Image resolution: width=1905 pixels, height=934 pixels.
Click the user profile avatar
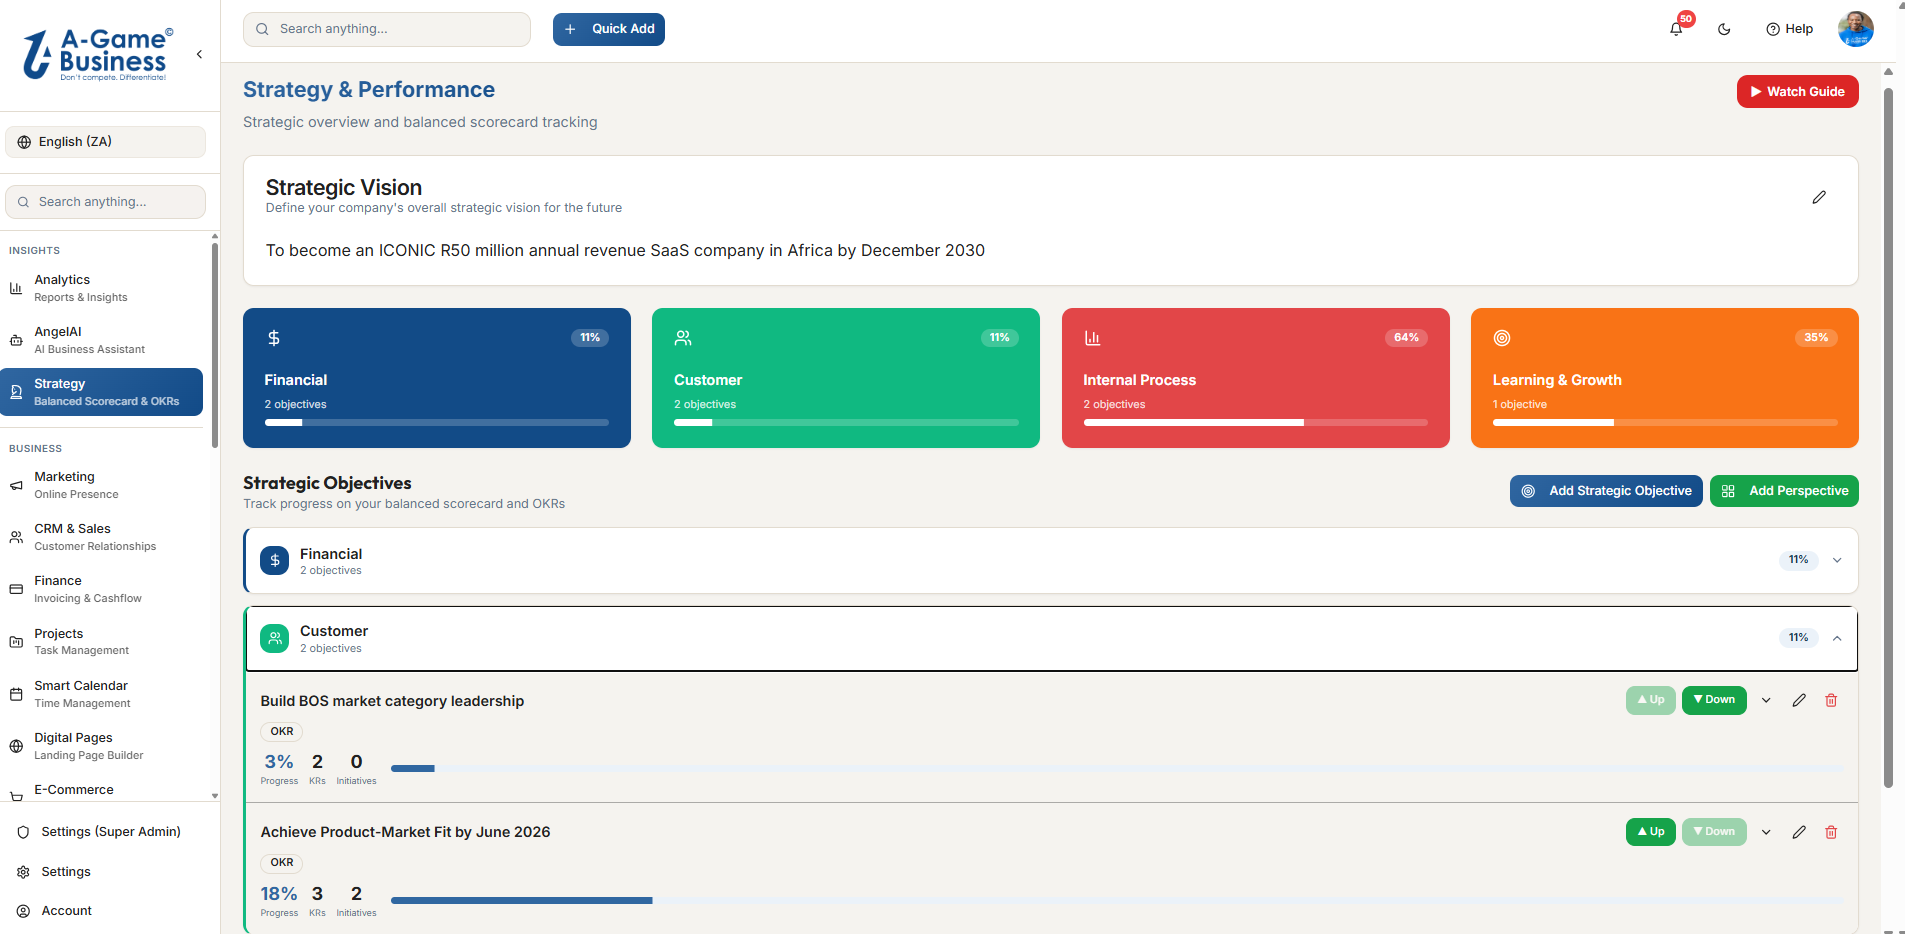1856,29
